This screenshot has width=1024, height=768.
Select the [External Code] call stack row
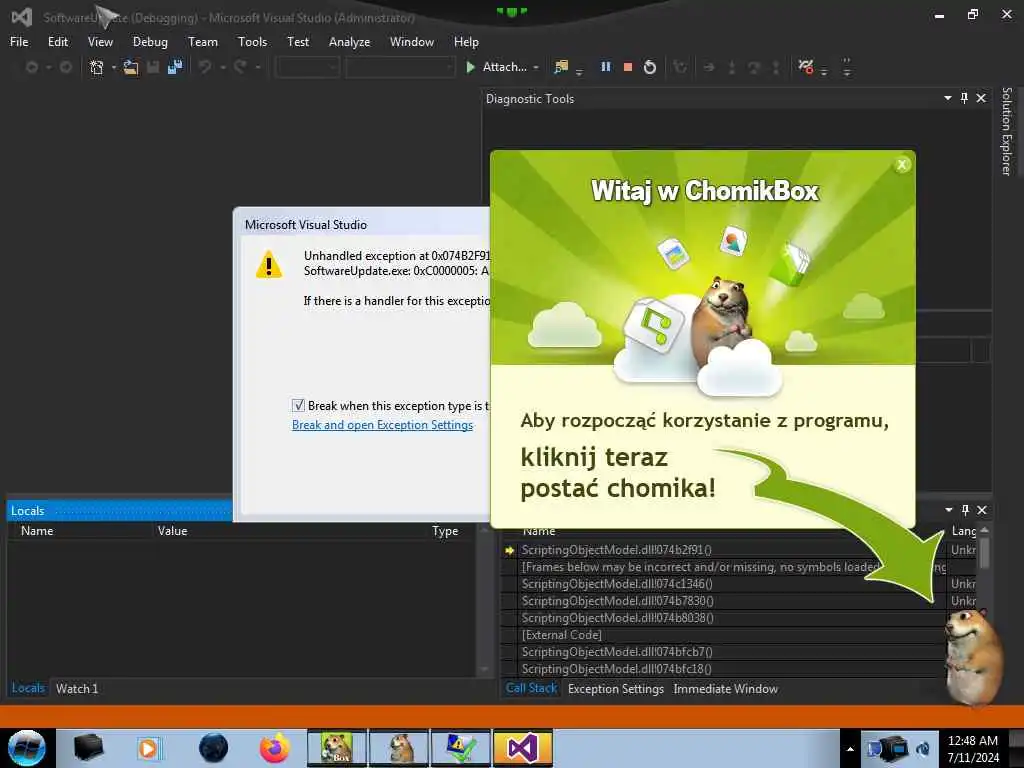click(x=724, y=635)
